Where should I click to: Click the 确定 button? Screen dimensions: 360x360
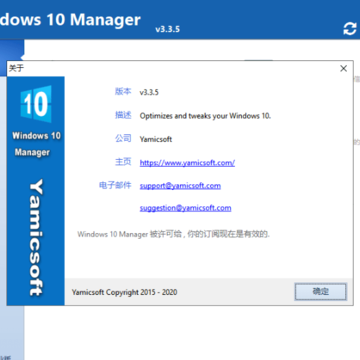321,292
